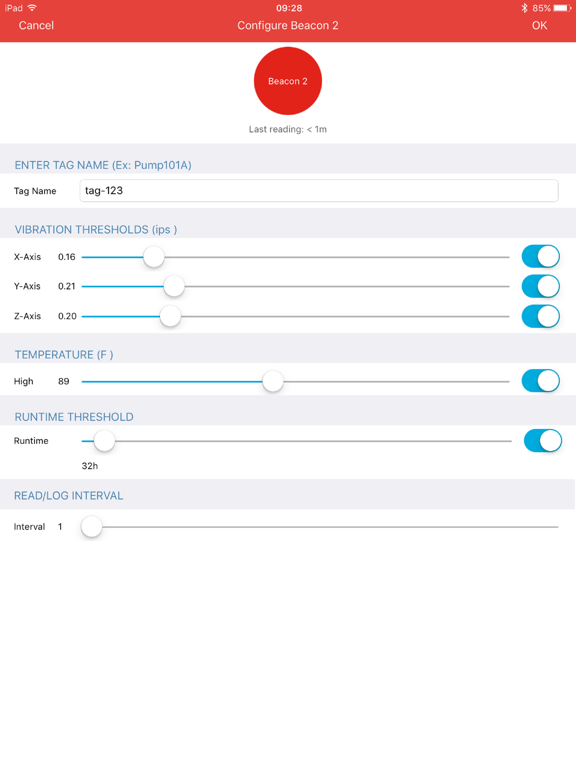Click the Runtime threshold slider handle

point(104,441)
